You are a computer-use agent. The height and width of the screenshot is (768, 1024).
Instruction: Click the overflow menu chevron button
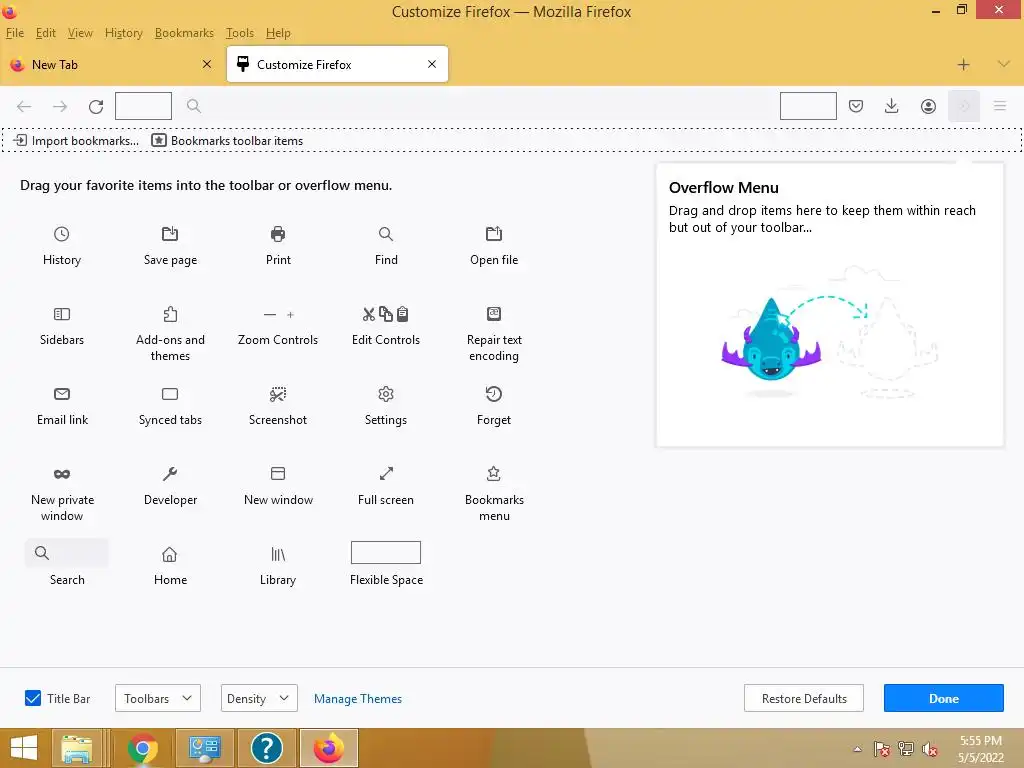964,106
